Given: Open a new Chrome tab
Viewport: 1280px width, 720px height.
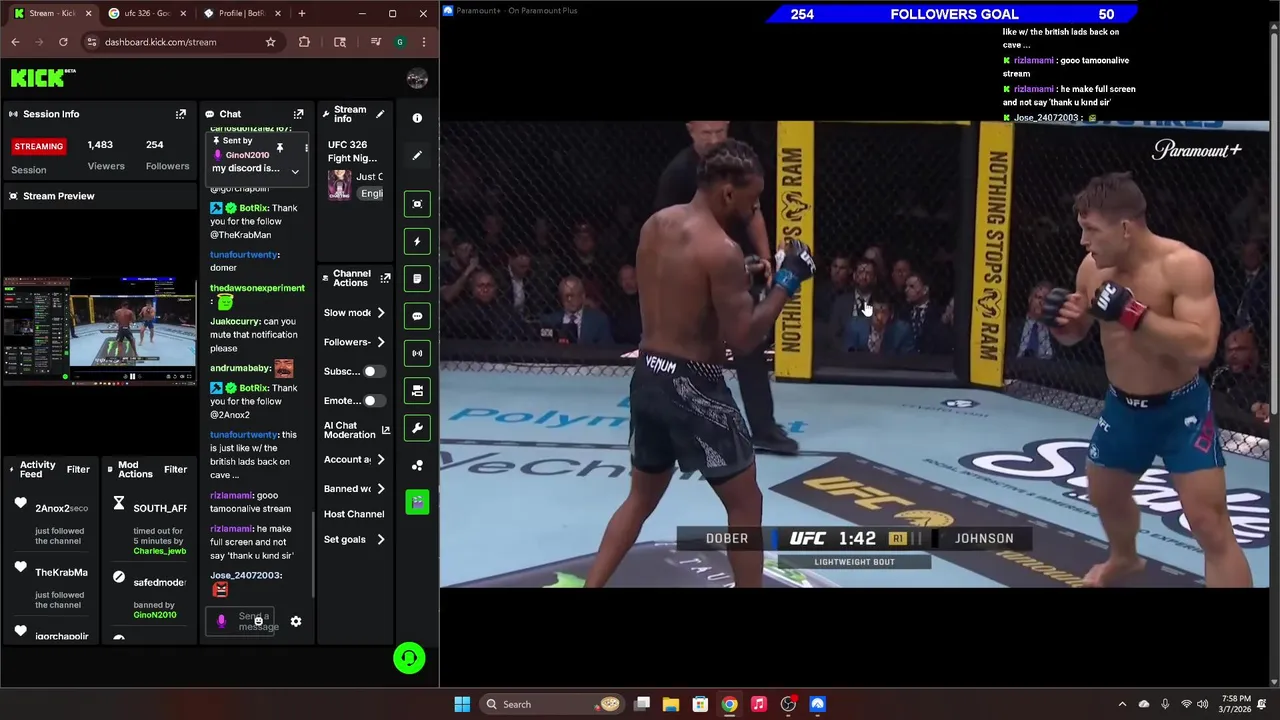Looking at the screenshot, I should (302, 13).
